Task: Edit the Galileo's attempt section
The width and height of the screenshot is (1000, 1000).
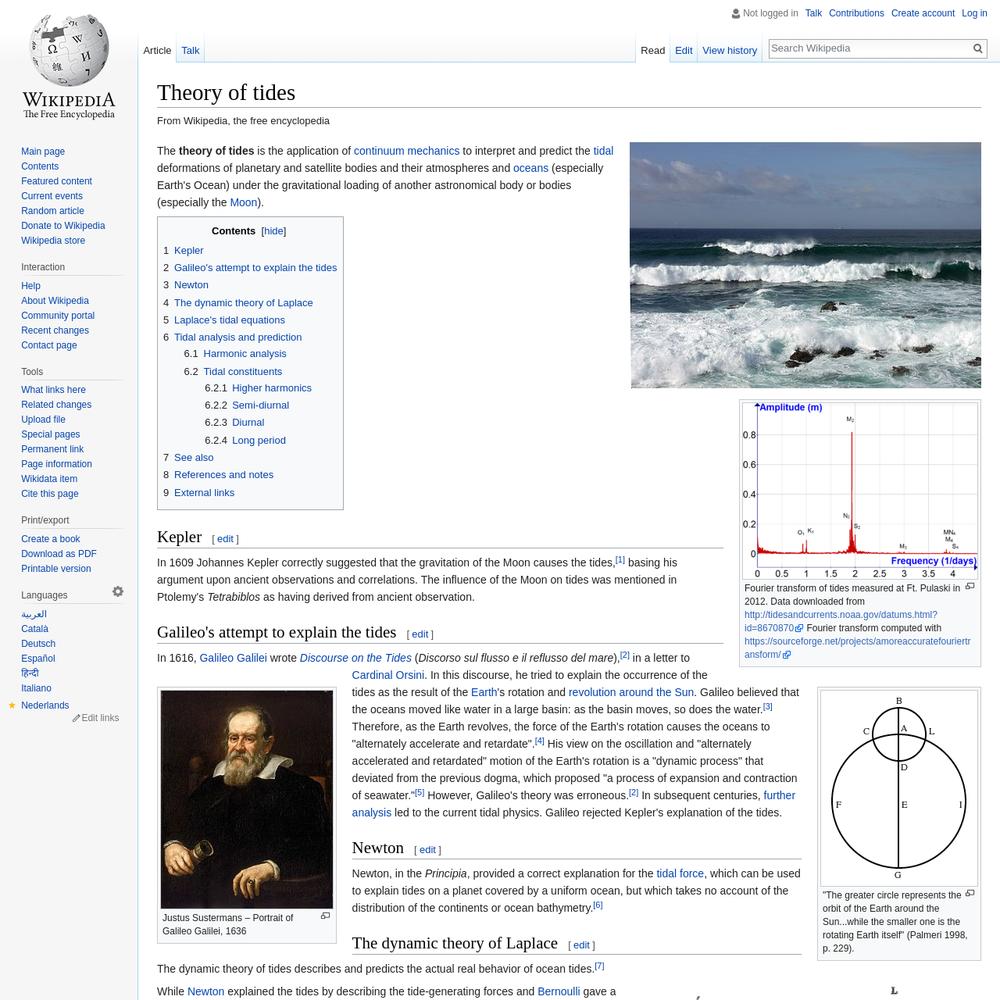Action: click(420, 635)
